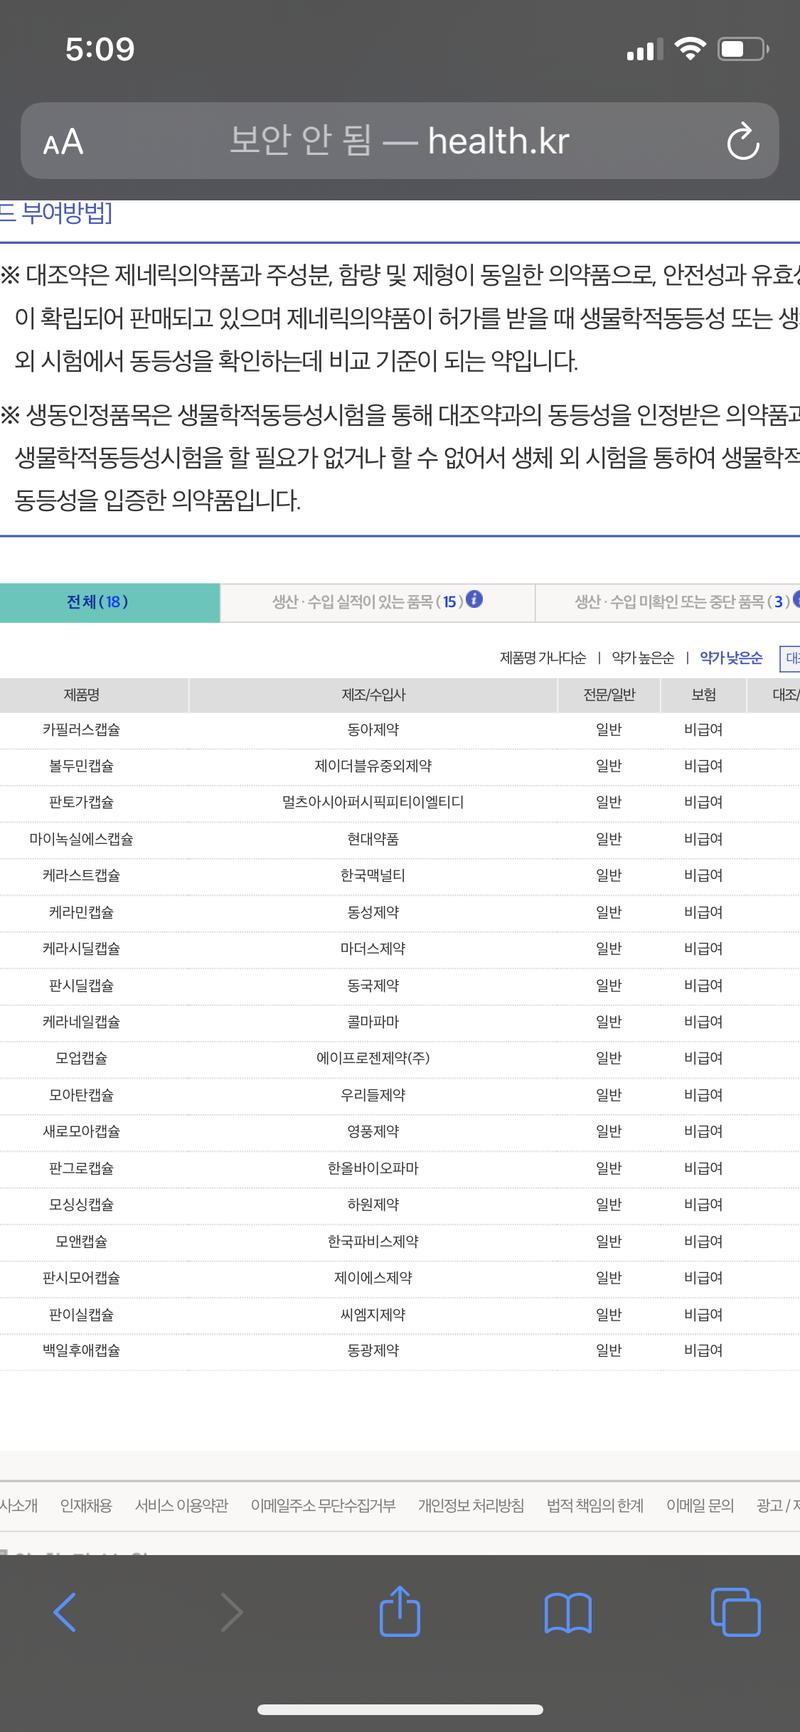
Task: Select manufacturer 동국제약
Action: point(373,986)
